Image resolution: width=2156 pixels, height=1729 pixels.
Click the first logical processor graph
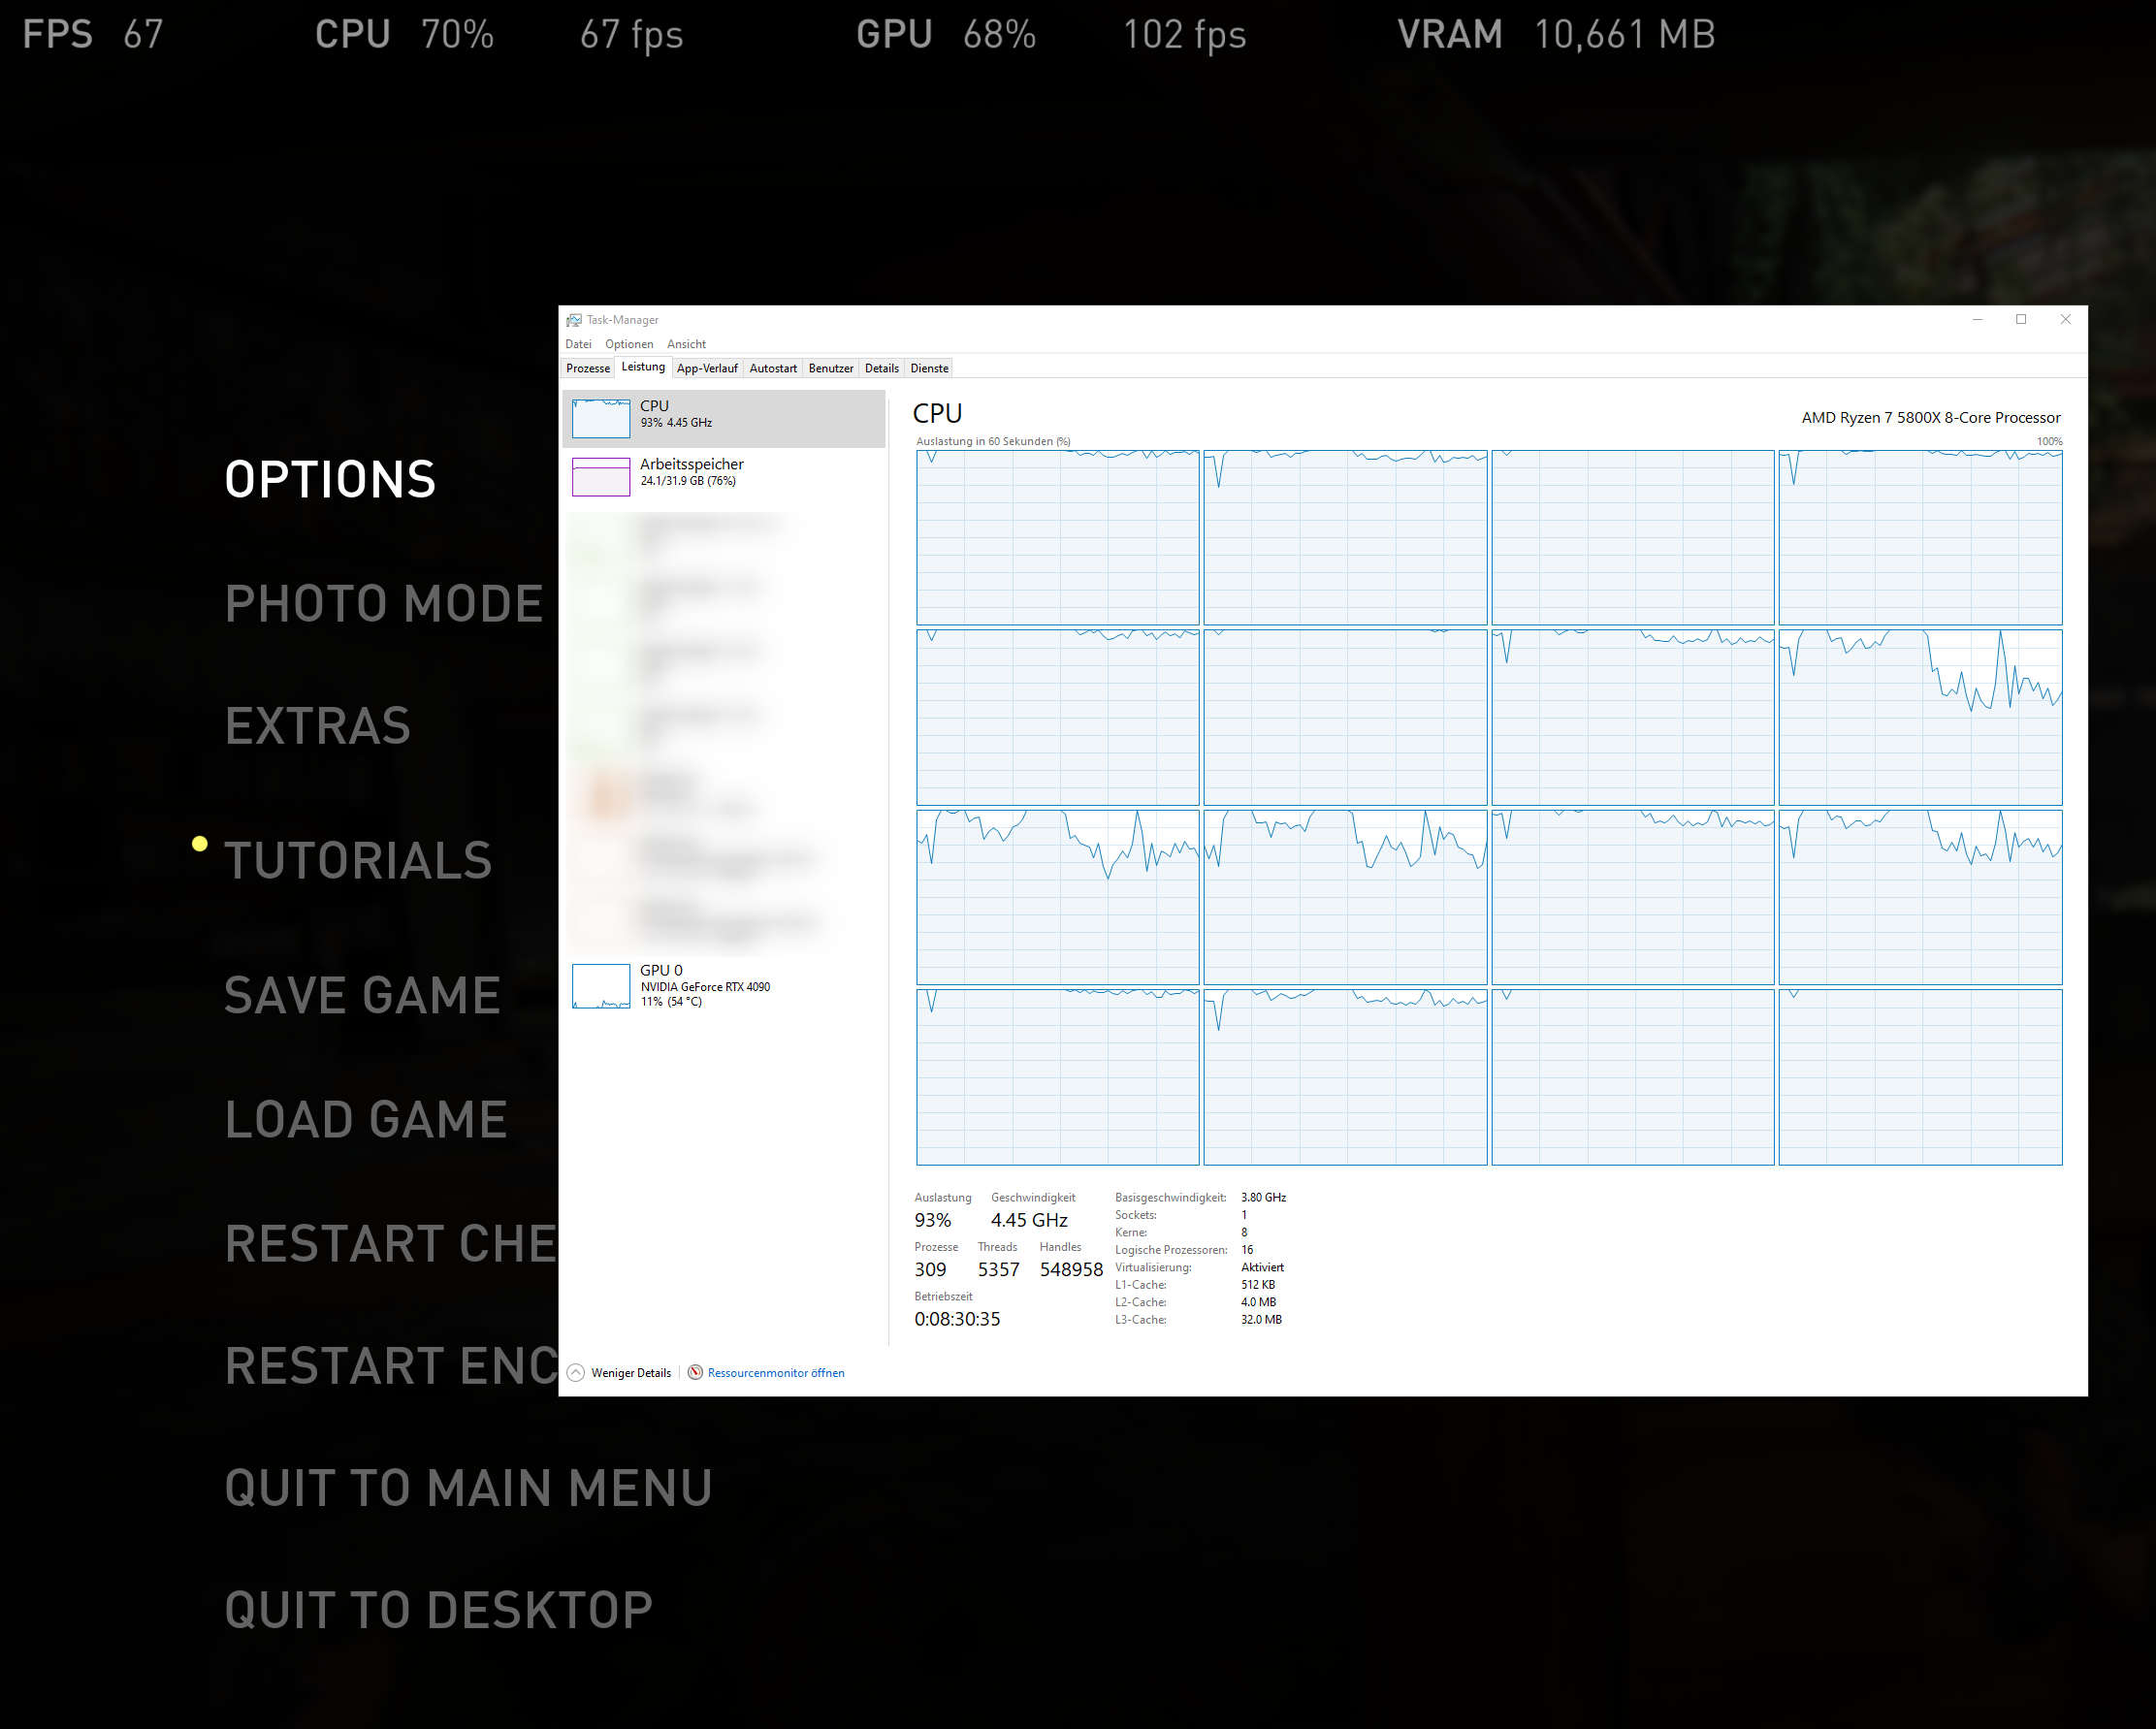[1057, 538]
